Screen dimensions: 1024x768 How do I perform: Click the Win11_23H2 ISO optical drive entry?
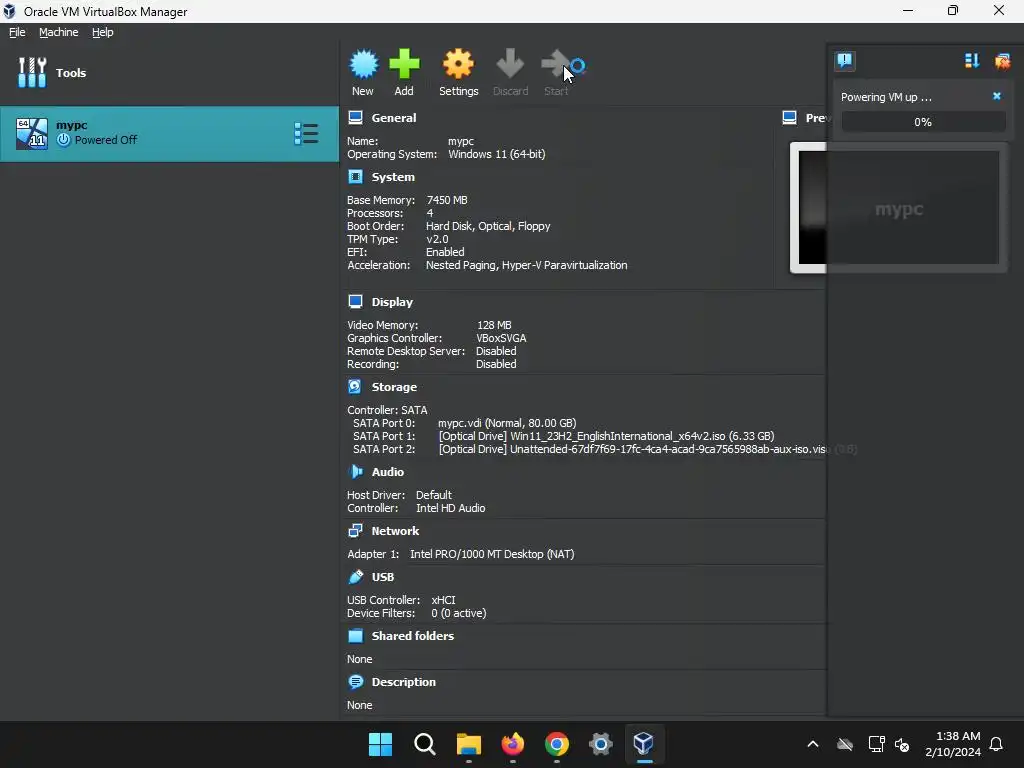[606, 436]
